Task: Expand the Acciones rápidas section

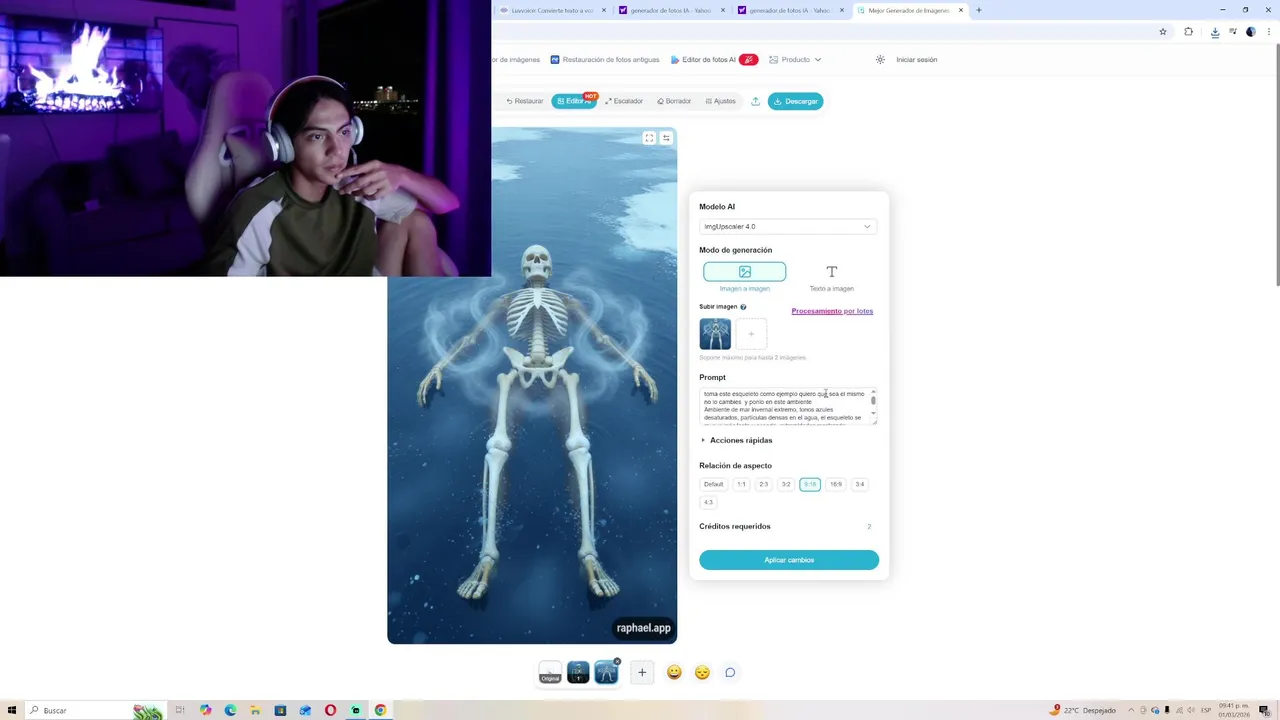Action: [x=737, y=440]
